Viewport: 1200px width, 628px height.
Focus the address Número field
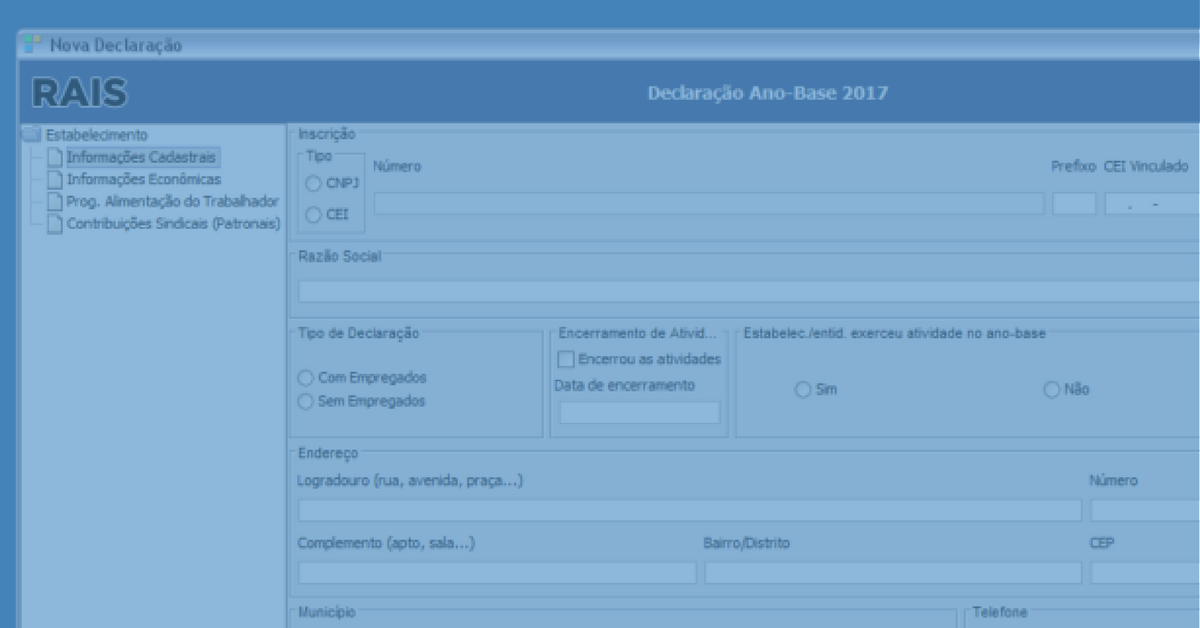click(1145, 510)
